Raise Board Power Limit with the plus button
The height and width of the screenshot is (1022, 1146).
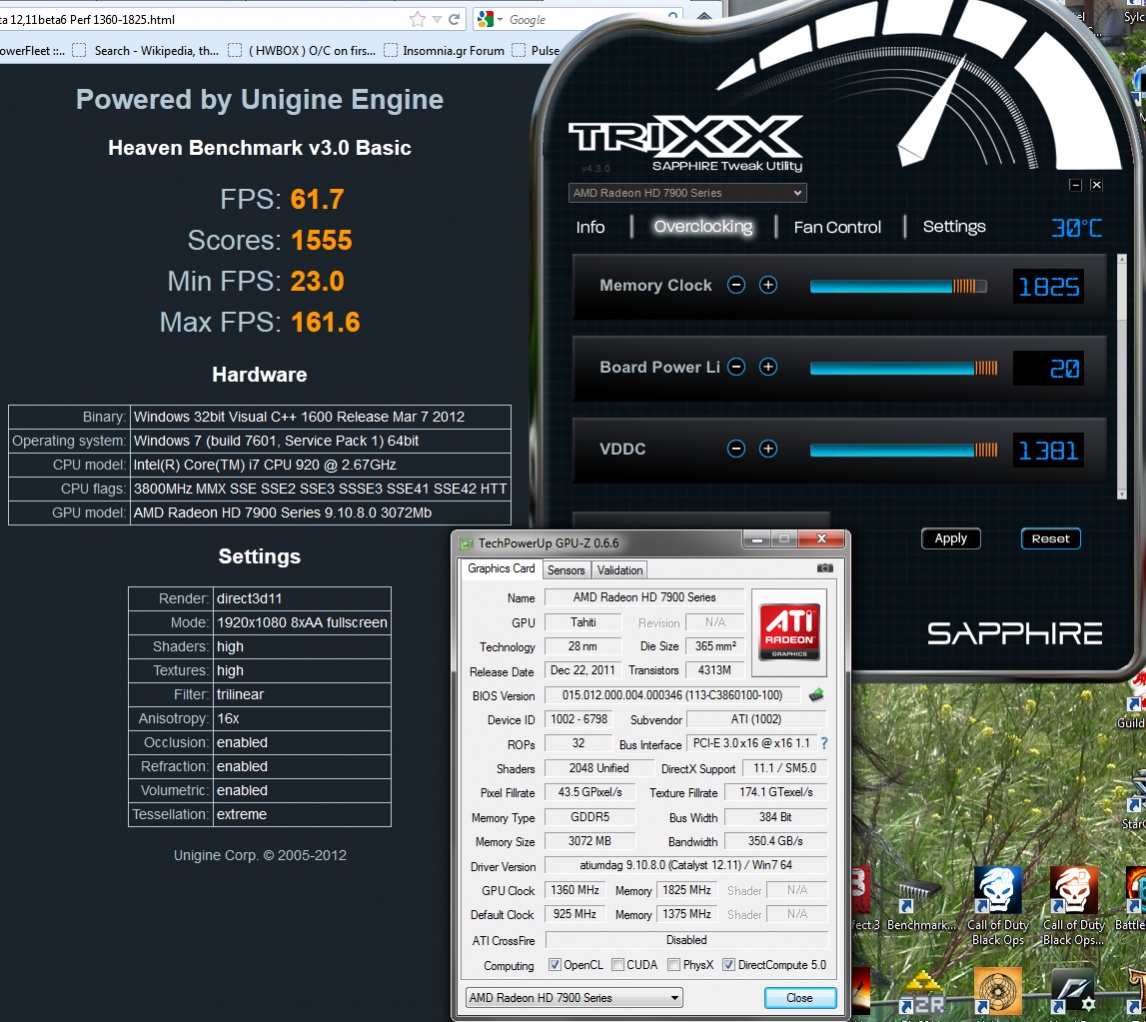[768, 367]
